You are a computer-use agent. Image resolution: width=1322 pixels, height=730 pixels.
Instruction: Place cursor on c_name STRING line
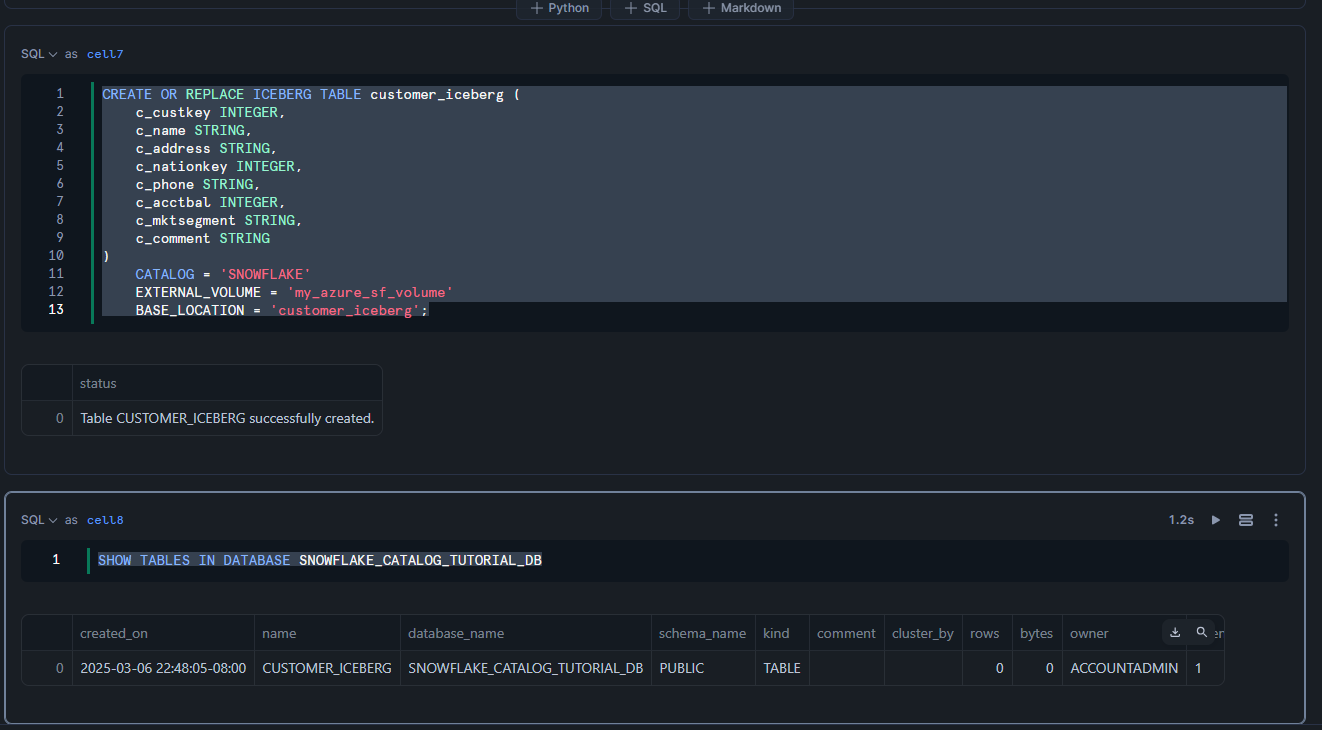pos(194,130)
